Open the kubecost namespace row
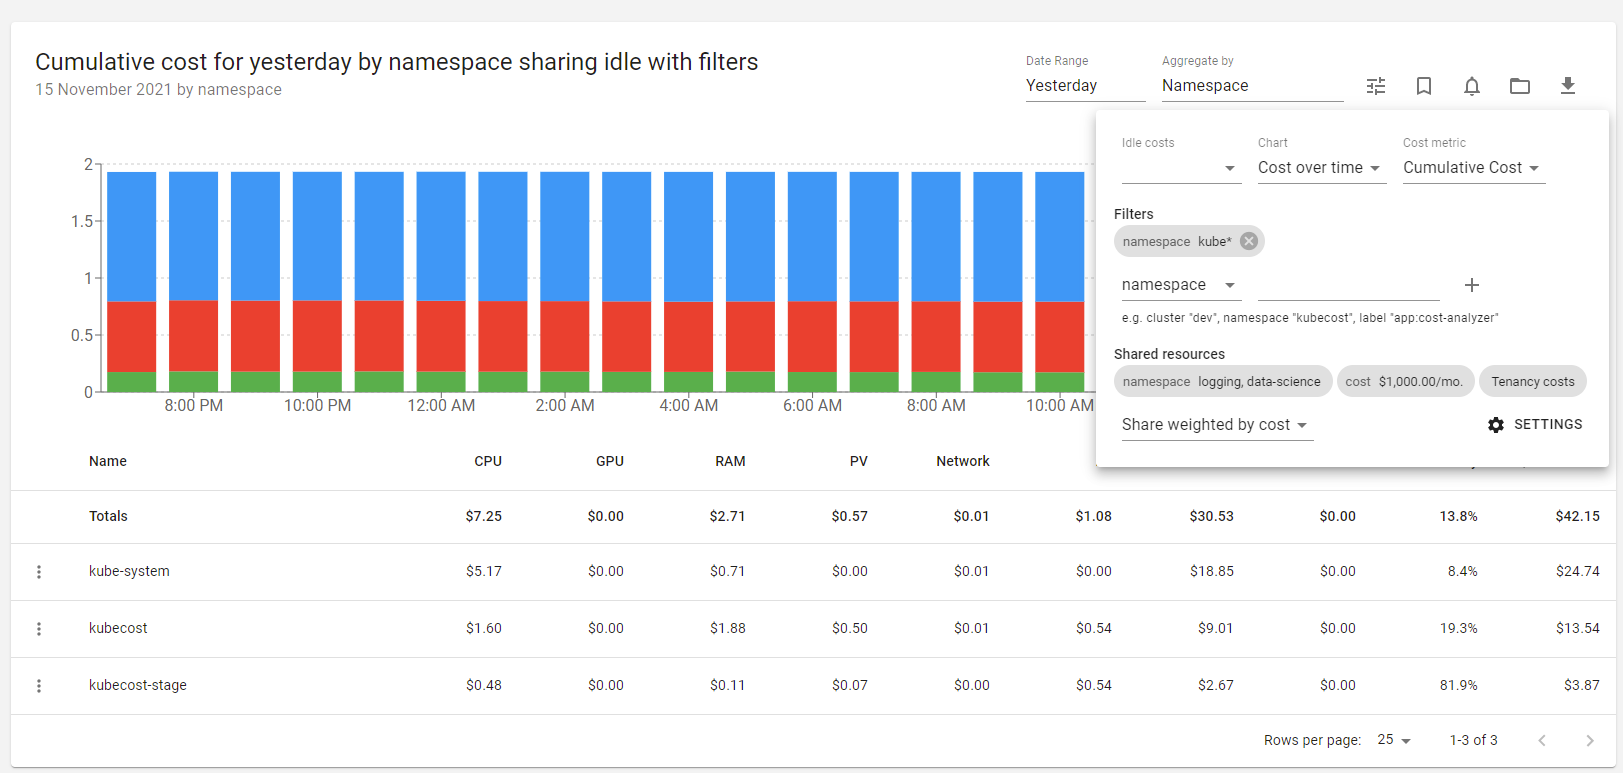This screenshot has height=773, width=1623. coord(118,628)
